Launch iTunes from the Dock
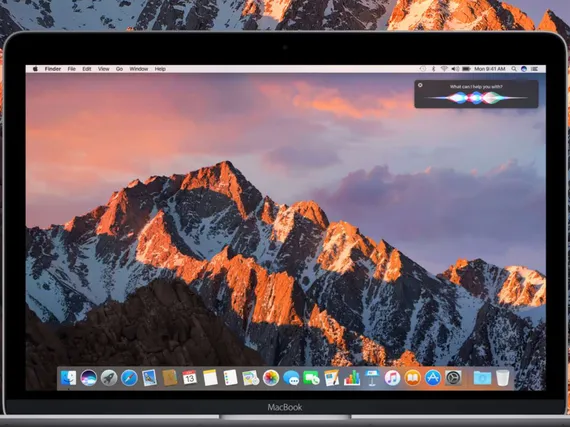 392,378
